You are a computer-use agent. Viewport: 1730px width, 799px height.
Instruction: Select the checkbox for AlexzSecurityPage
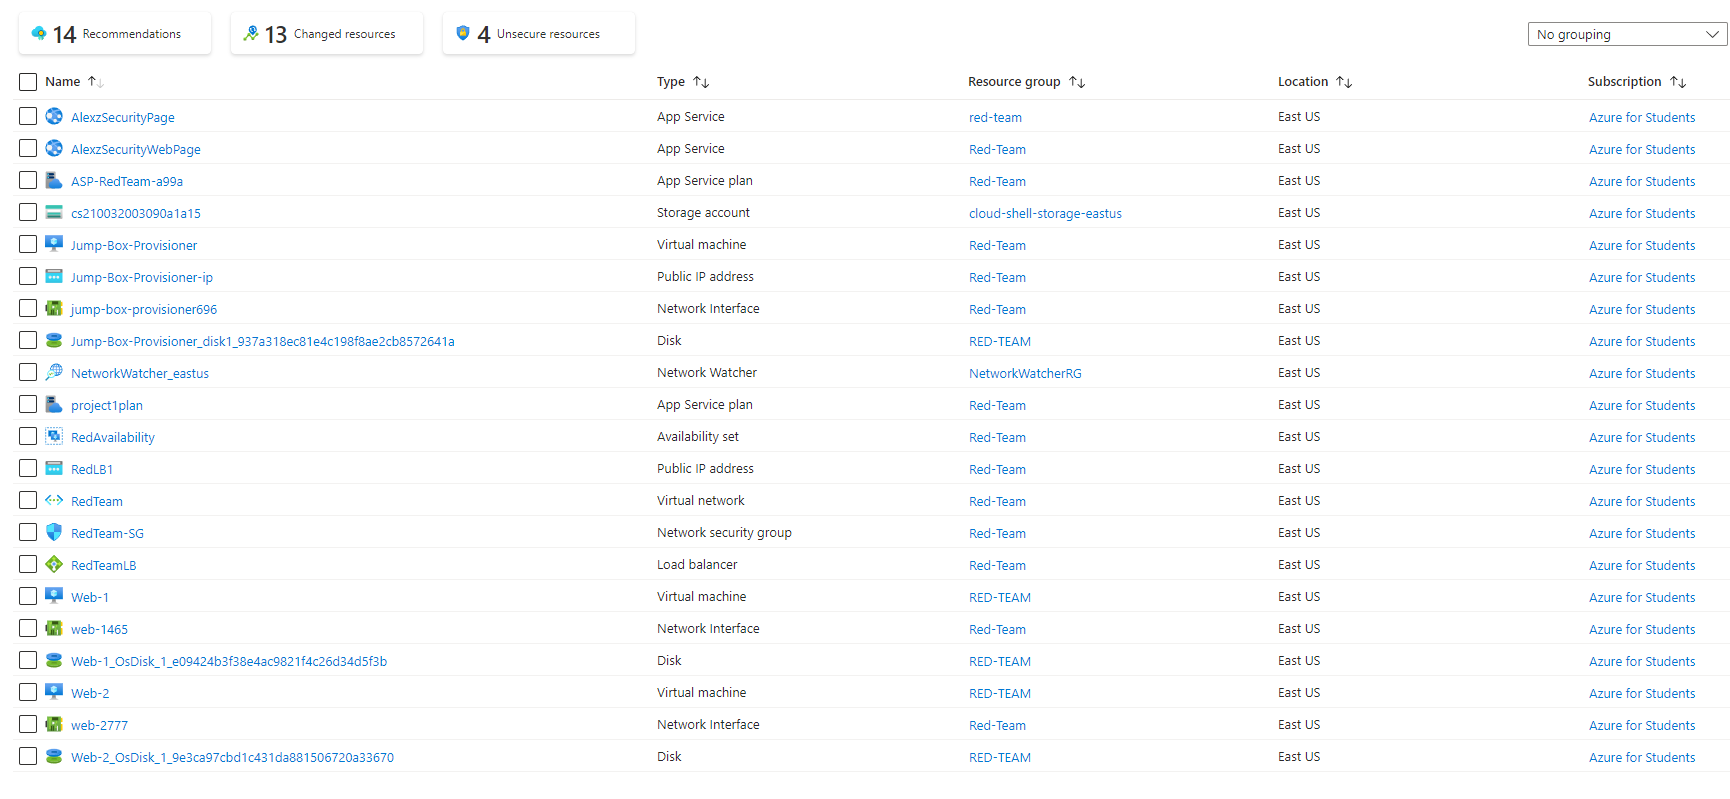(28, 116)
